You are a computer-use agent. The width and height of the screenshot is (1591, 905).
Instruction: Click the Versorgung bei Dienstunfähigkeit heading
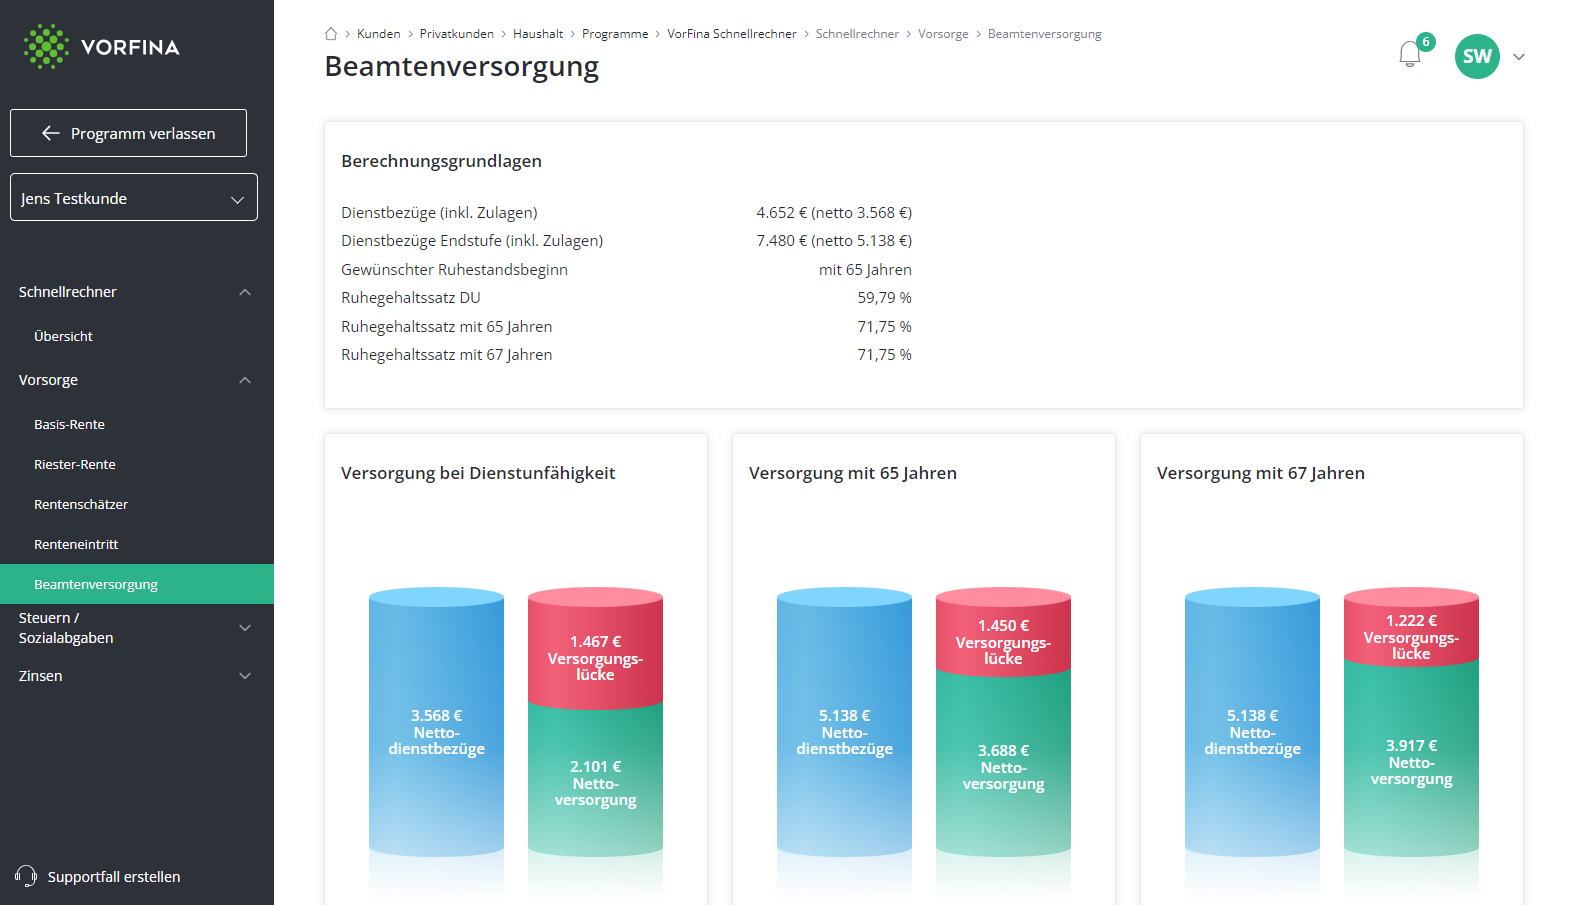(x=478, y=473)
